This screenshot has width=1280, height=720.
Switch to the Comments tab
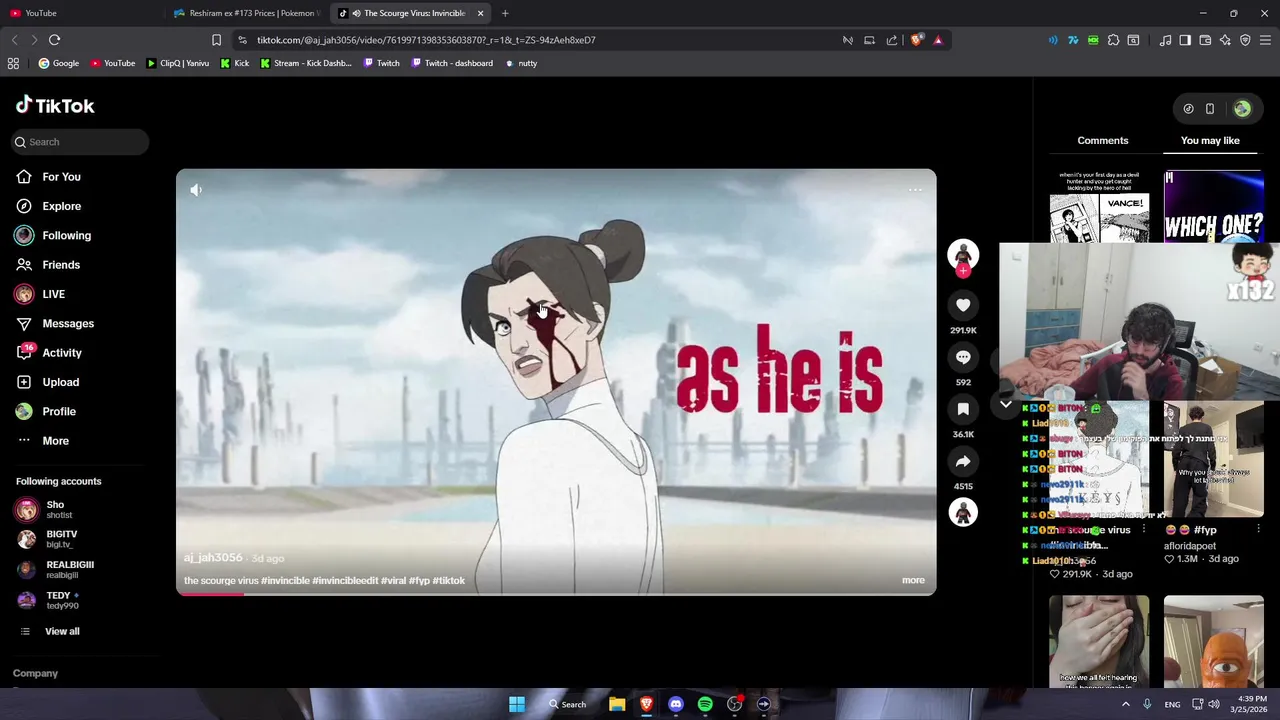1103,141
